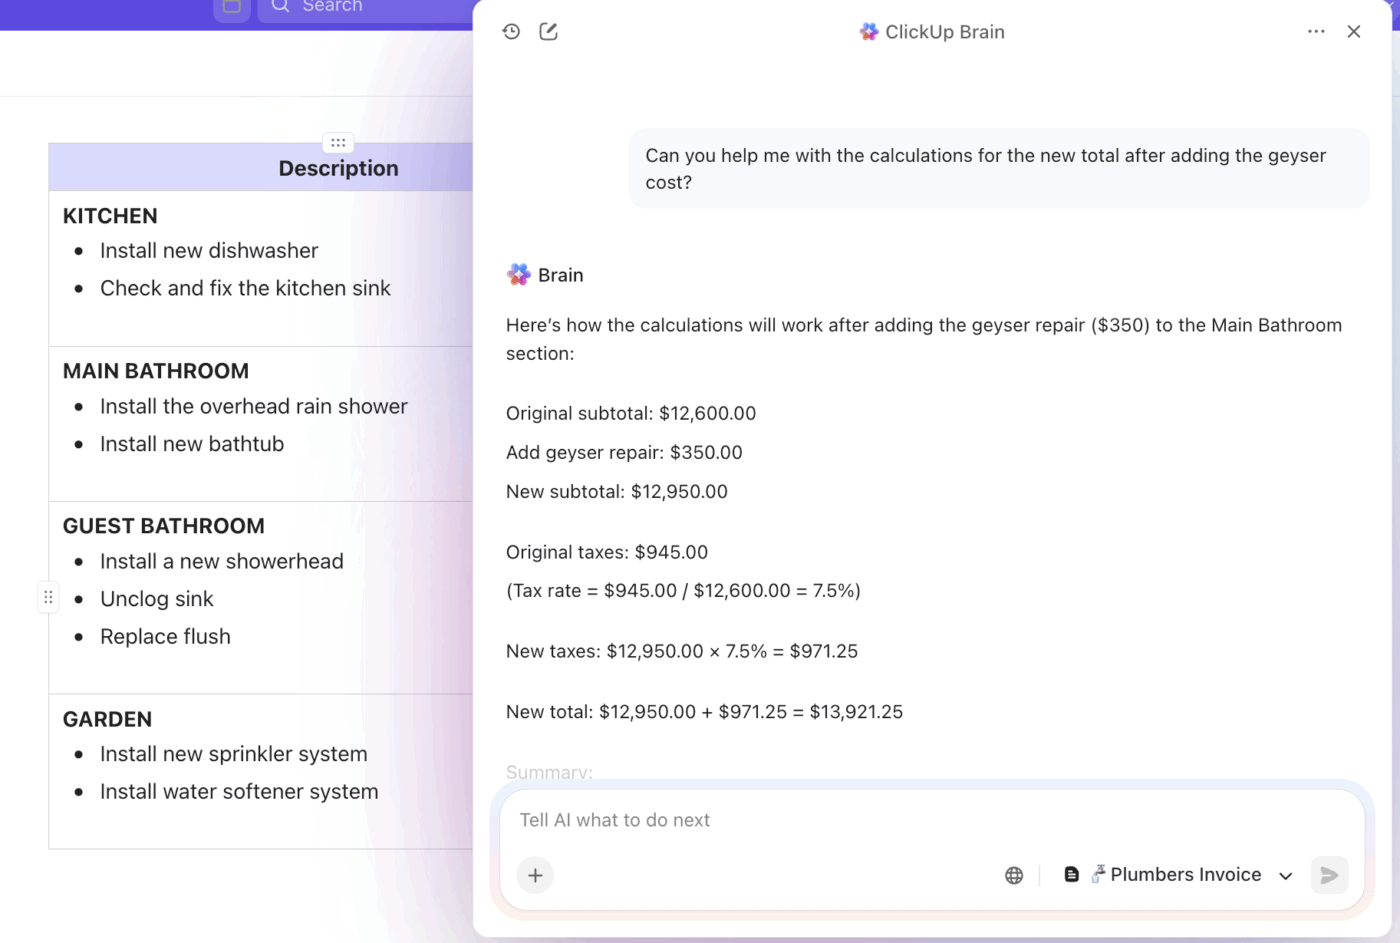Click the magnifier icon in the Search bar
This screenshot has width=1400, height=943.
point(281,6)
